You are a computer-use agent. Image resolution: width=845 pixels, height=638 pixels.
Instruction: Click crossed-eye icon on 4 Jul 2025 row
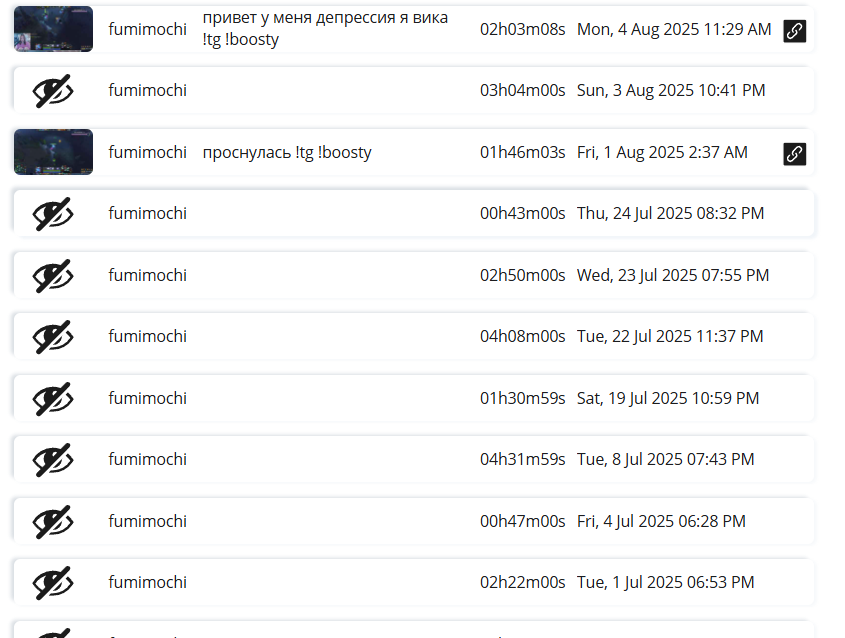53,522
